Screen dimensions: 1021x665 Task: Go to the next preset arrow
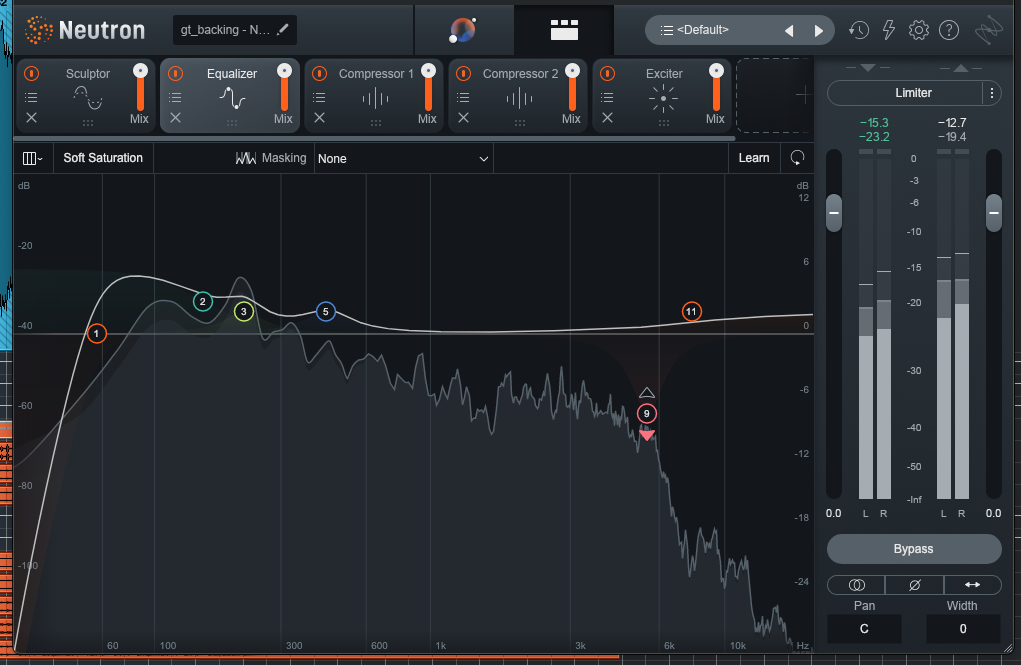tap(818, 31)
